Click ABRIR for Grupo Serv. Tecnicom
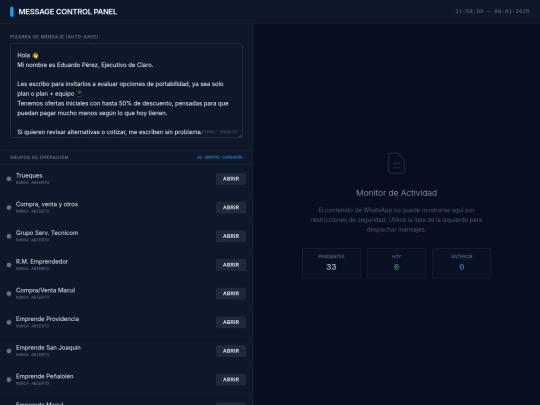 pyautogui.click(x=231, y=236)
